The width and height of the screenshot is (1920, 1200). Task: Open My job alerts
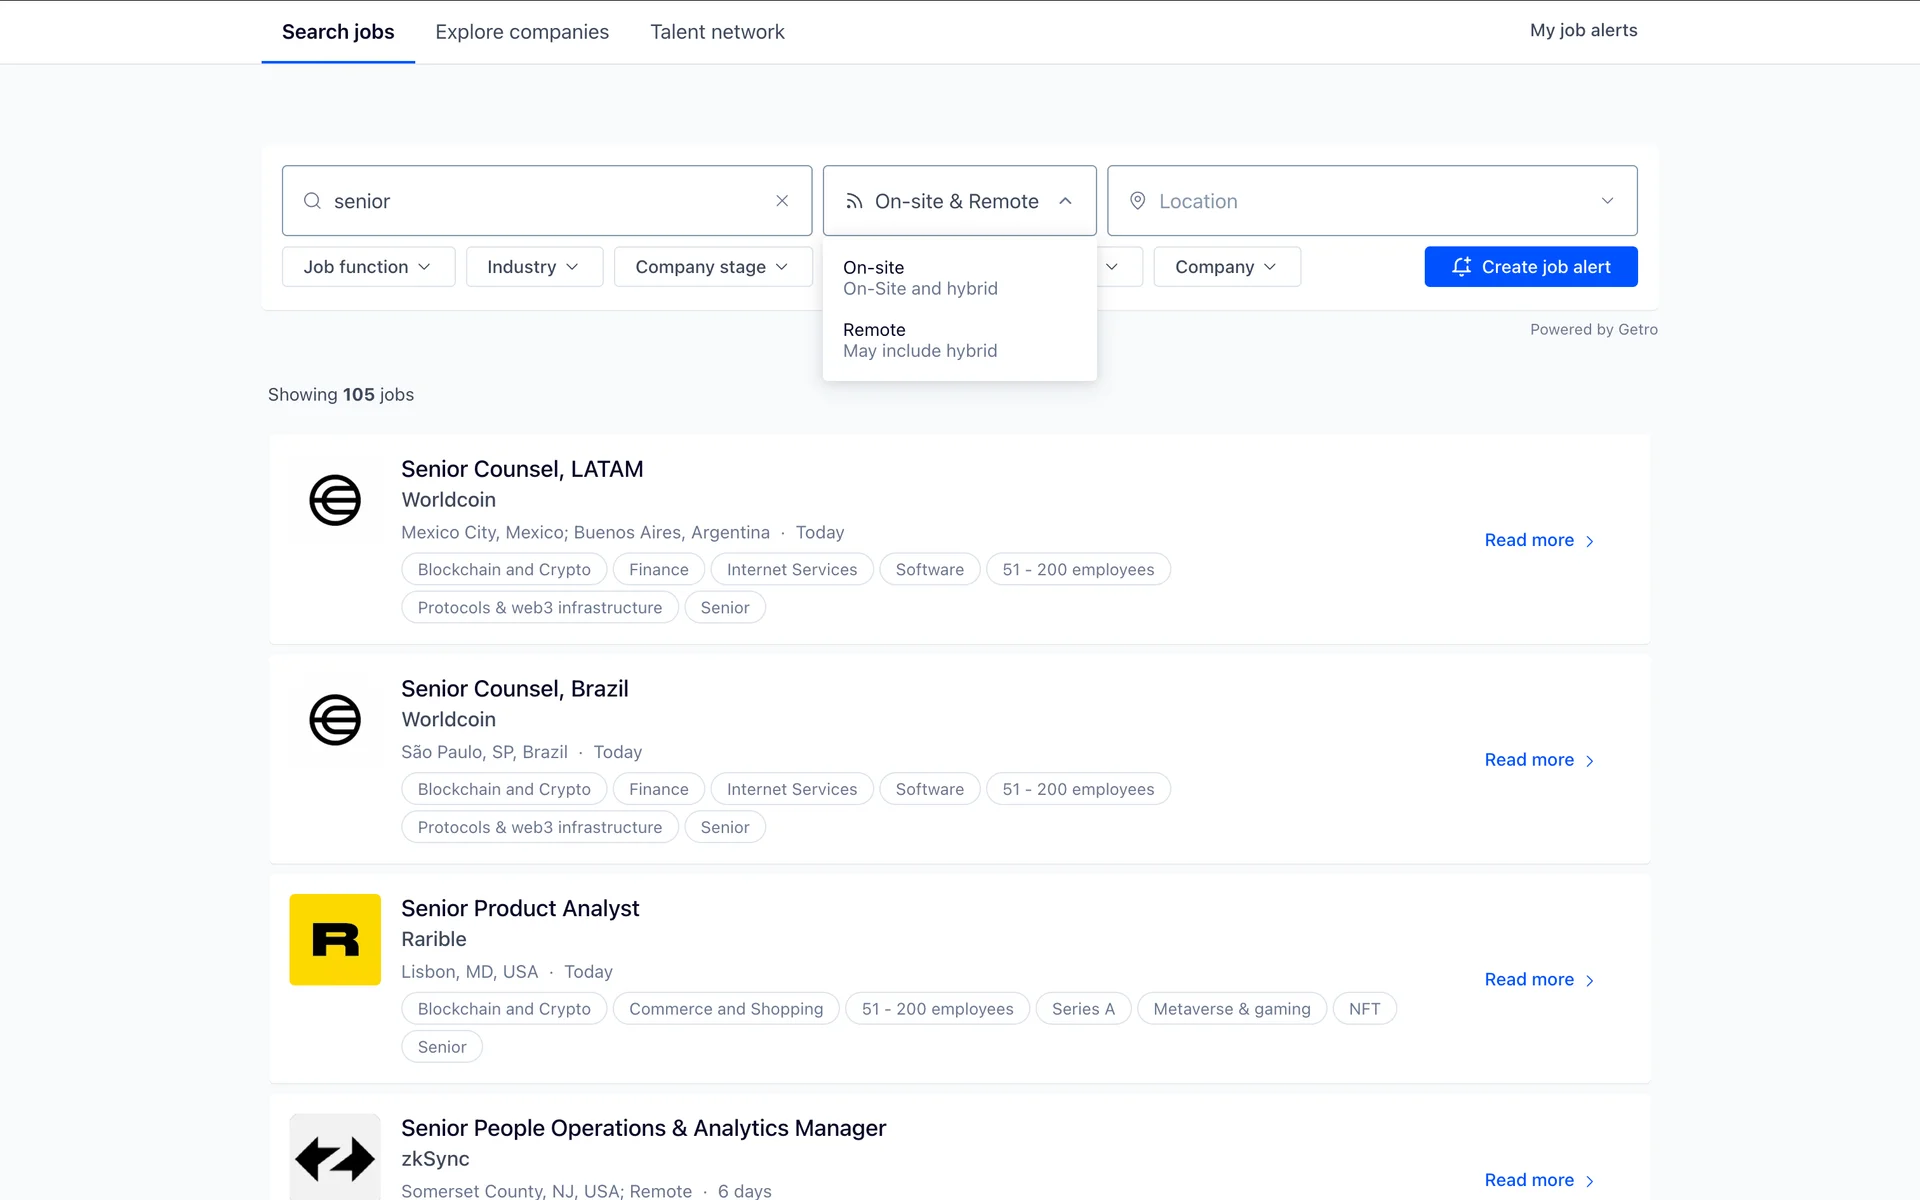(1583, 30)
